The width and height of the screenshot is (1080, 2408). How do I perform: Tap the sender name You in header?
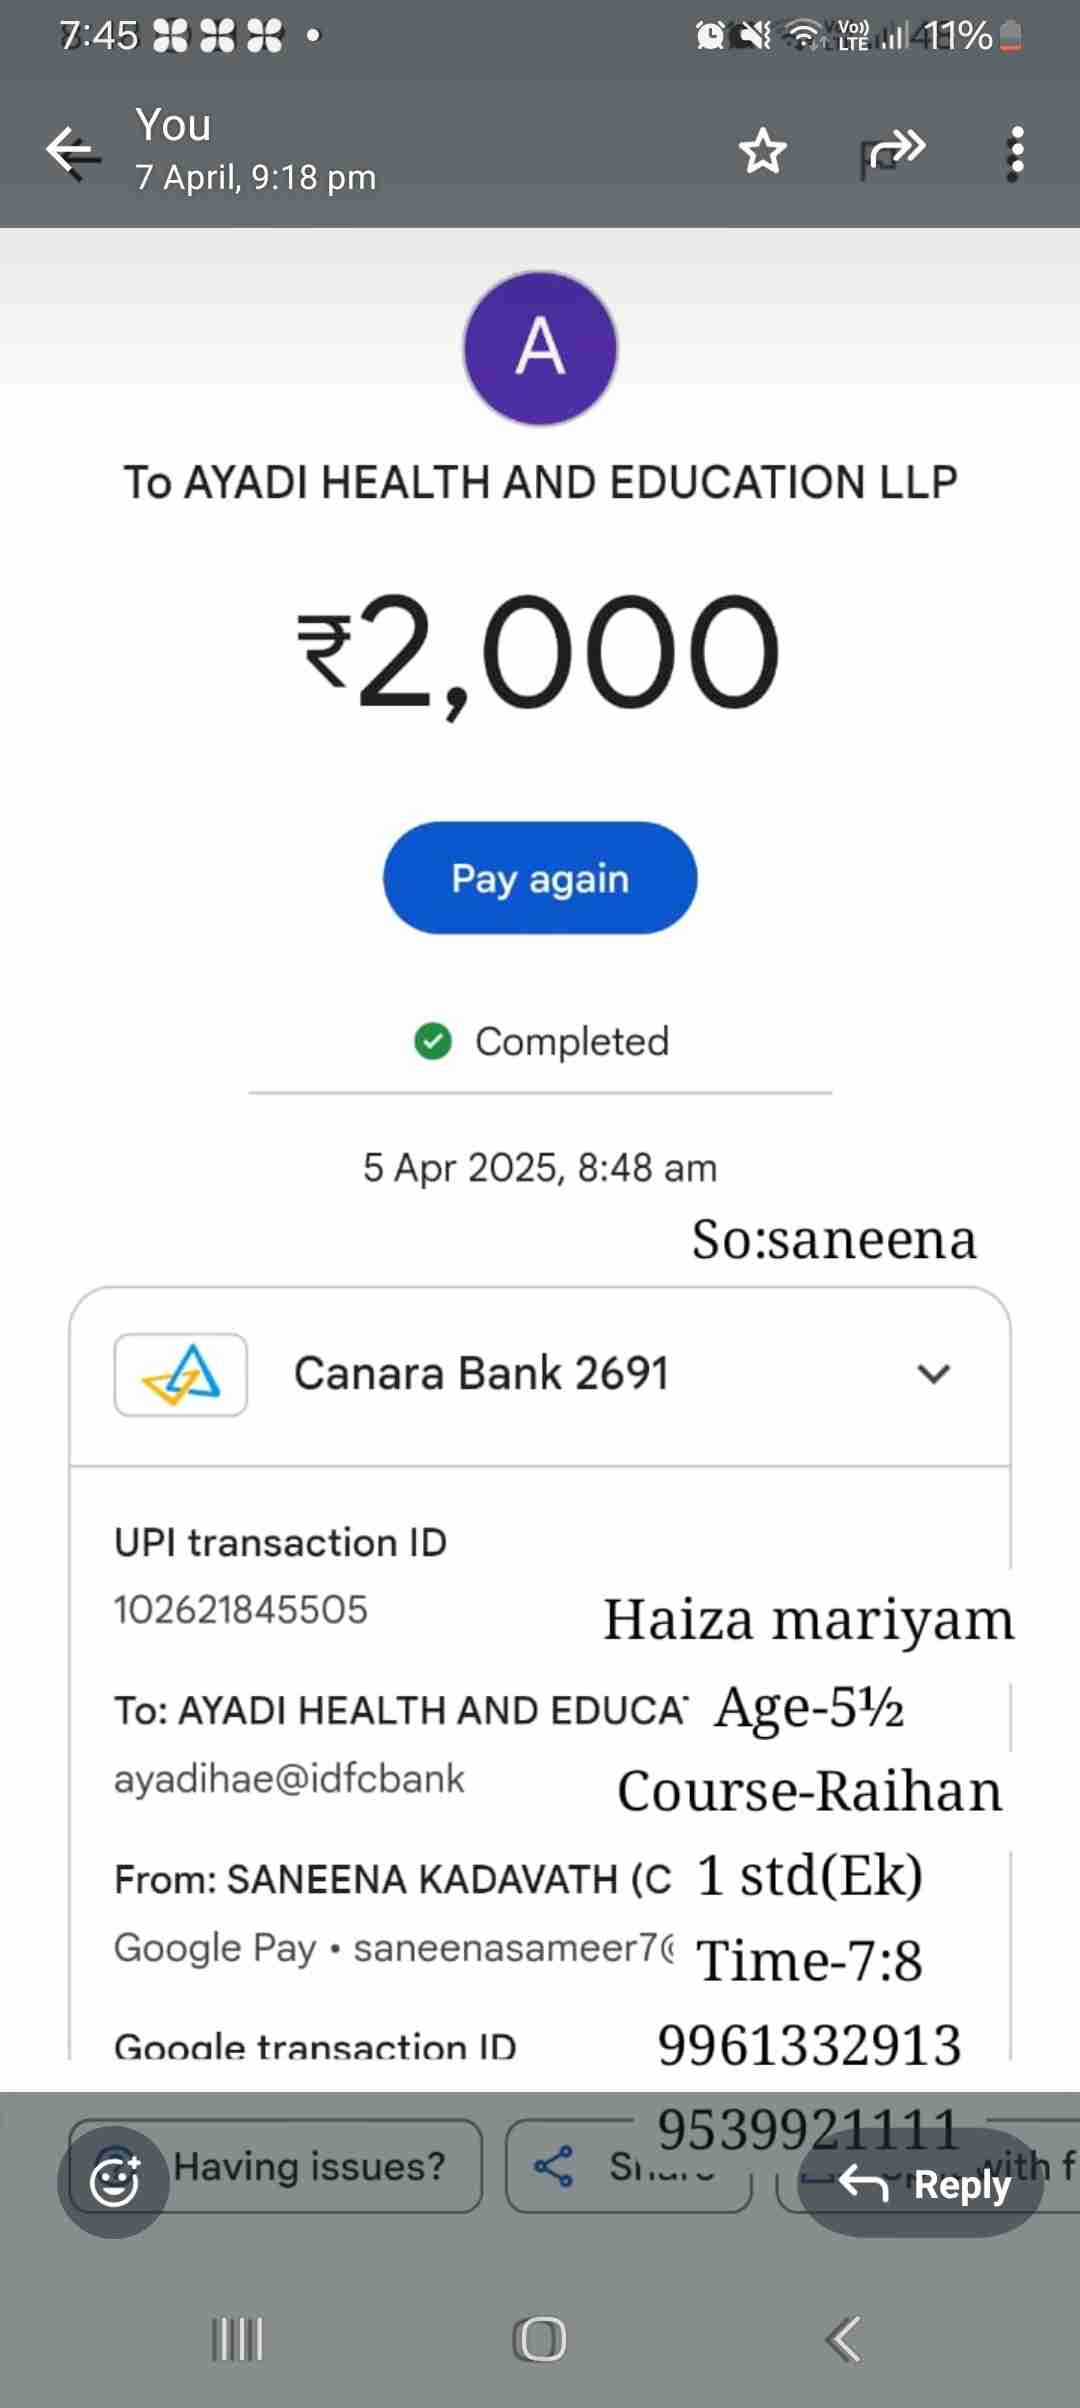coord(174,125)
